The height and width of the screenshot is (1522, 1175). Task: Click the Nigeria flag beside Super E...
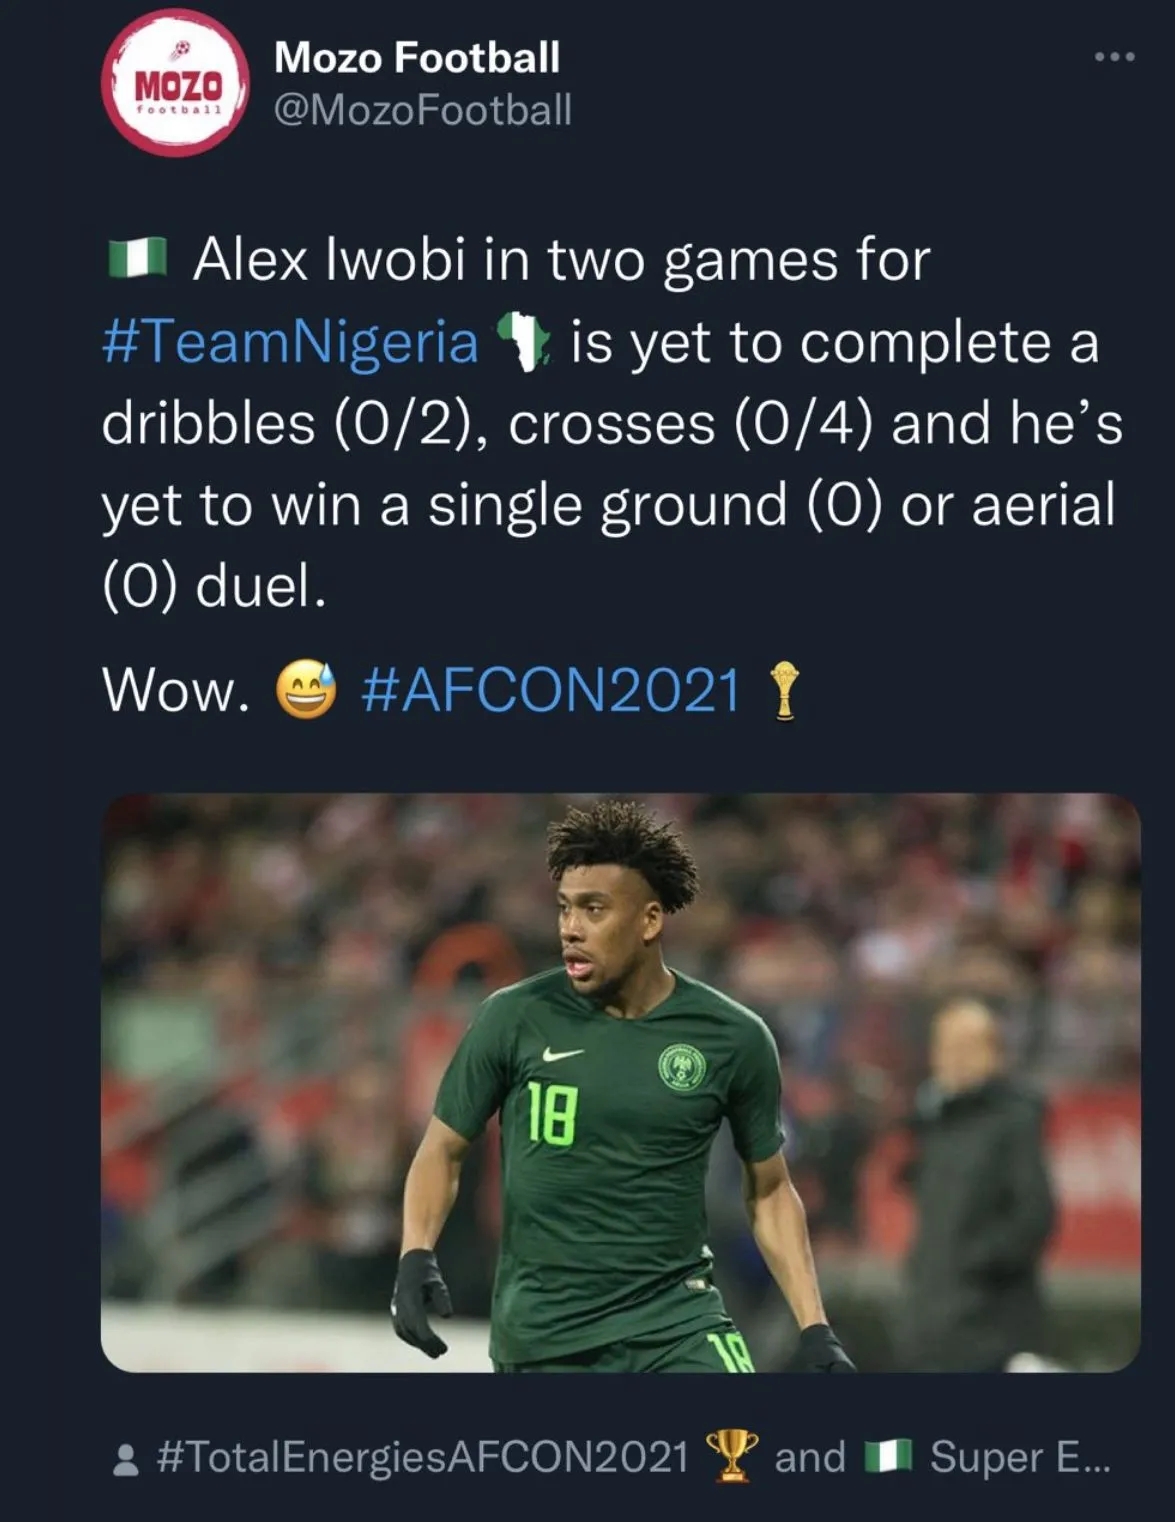pos(888,1456)
